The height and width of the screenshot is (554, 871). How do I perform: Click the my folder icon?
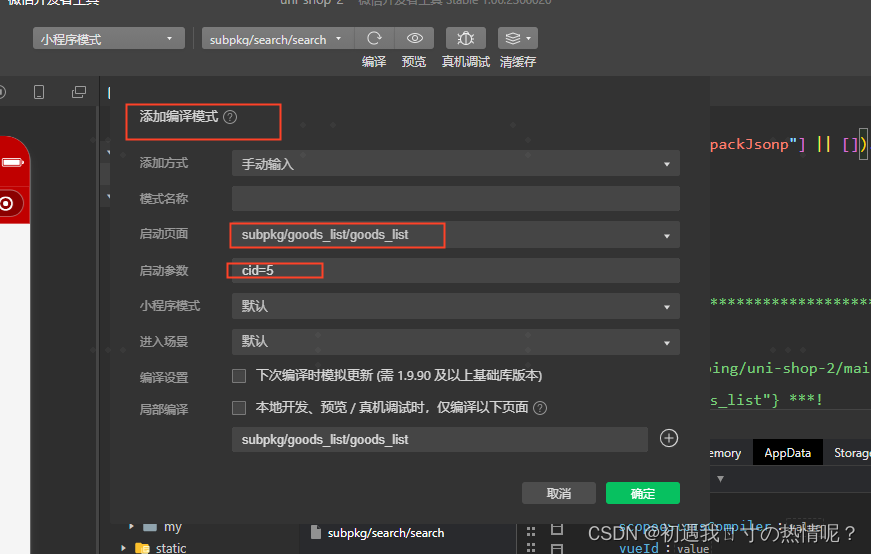tap(149, 526)
